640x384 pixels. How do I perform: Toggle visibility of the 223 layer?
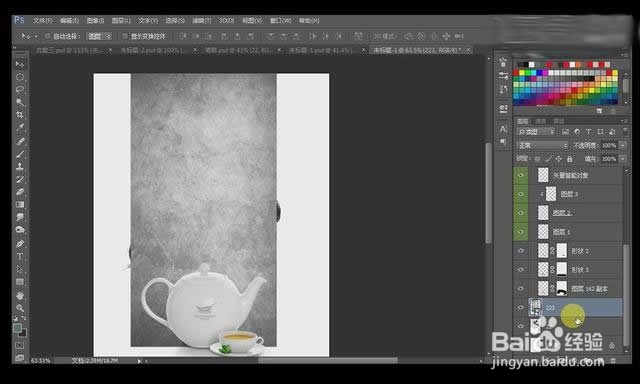[x=520, y=307]
